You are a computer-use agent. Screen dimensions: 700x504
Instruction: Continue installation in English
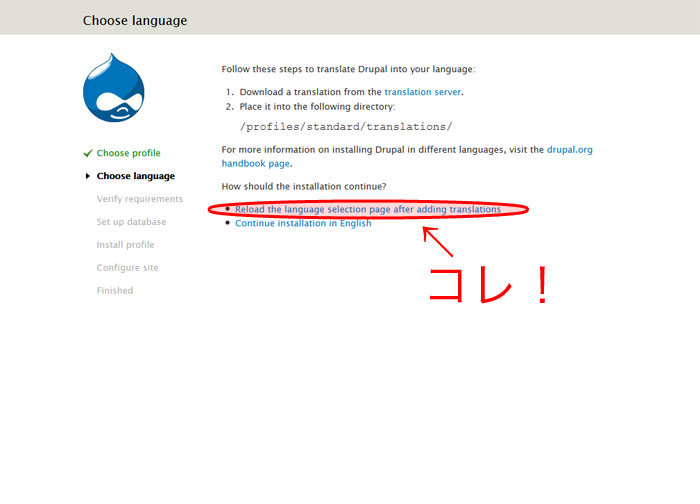[303, 223]
